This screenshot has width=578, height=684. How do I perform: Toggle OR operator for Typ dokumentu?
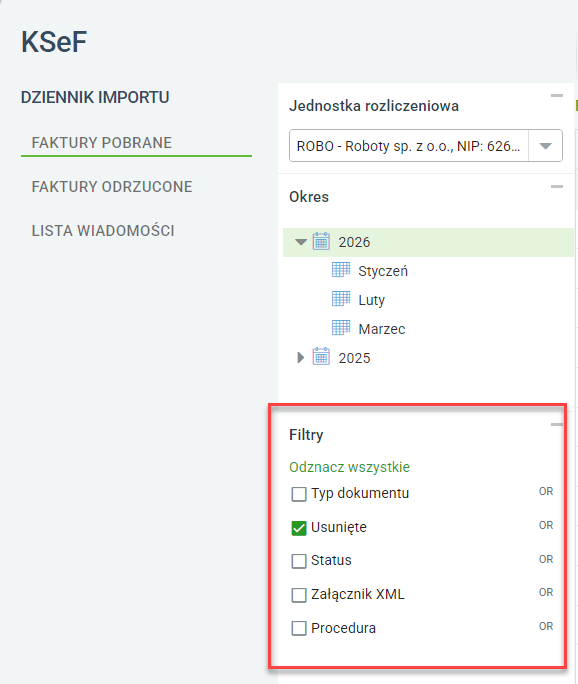coord(546,492)
